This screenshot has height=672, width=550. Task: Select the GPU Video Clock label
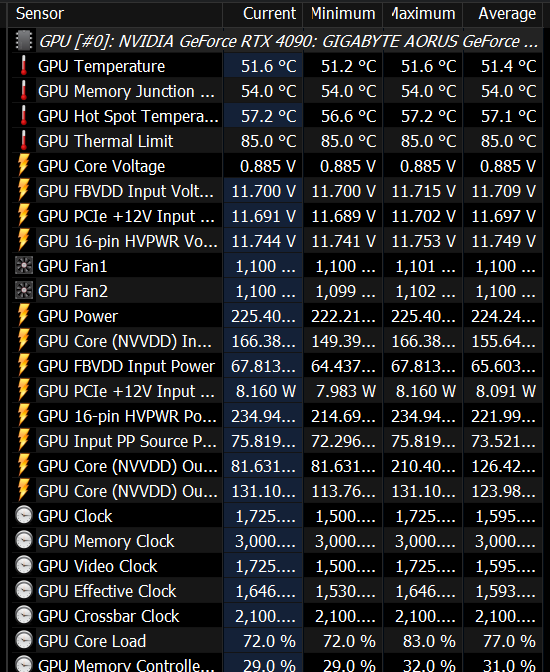pos(98,566)
